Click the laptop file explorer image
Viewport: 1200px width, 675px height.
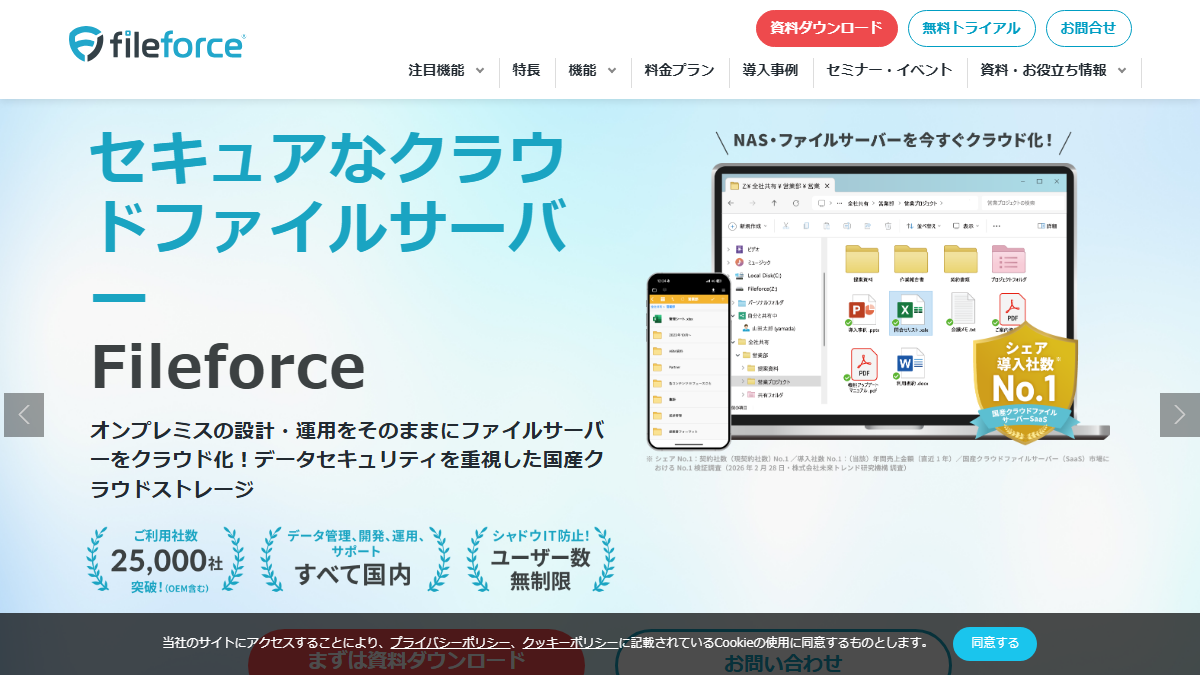[x=893, y=300]
